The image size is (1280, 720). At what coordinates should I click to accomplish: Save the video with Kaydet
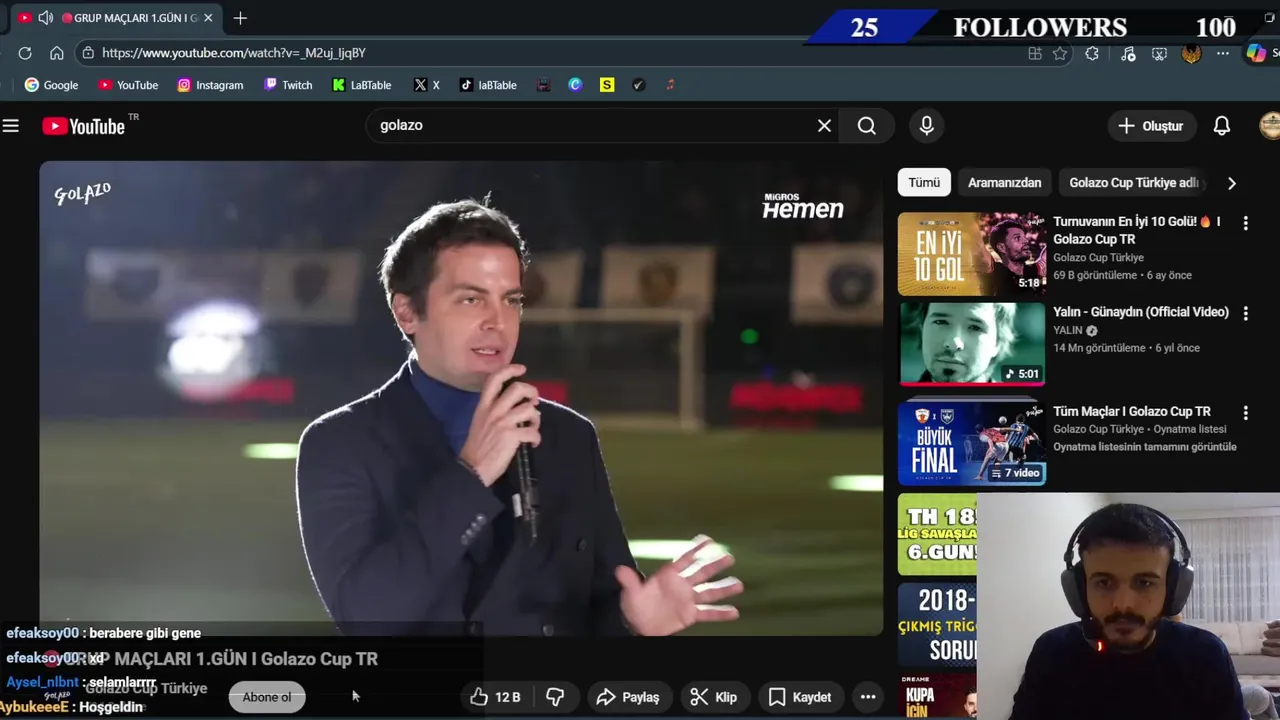point(799,697)
